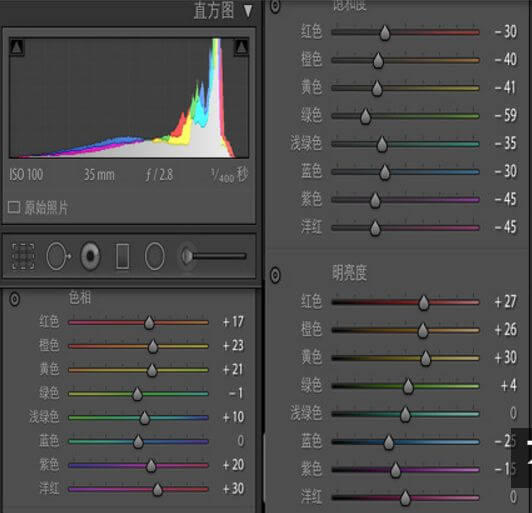532x513 pixels.
Task: Toggle shadow clipping indicator in histogram
Action: point(17,47)
